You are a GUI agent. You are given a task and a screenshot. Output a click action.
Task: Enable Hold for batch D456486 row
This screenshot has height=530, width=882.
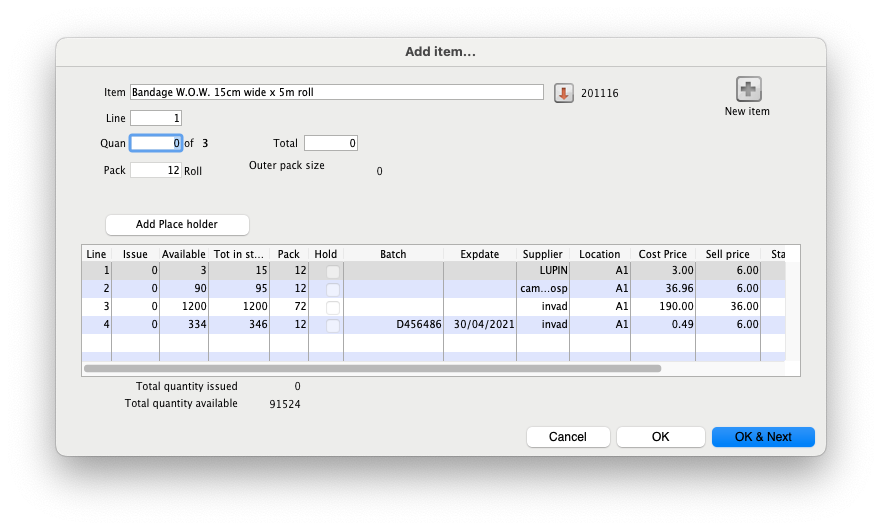(332, 325)
